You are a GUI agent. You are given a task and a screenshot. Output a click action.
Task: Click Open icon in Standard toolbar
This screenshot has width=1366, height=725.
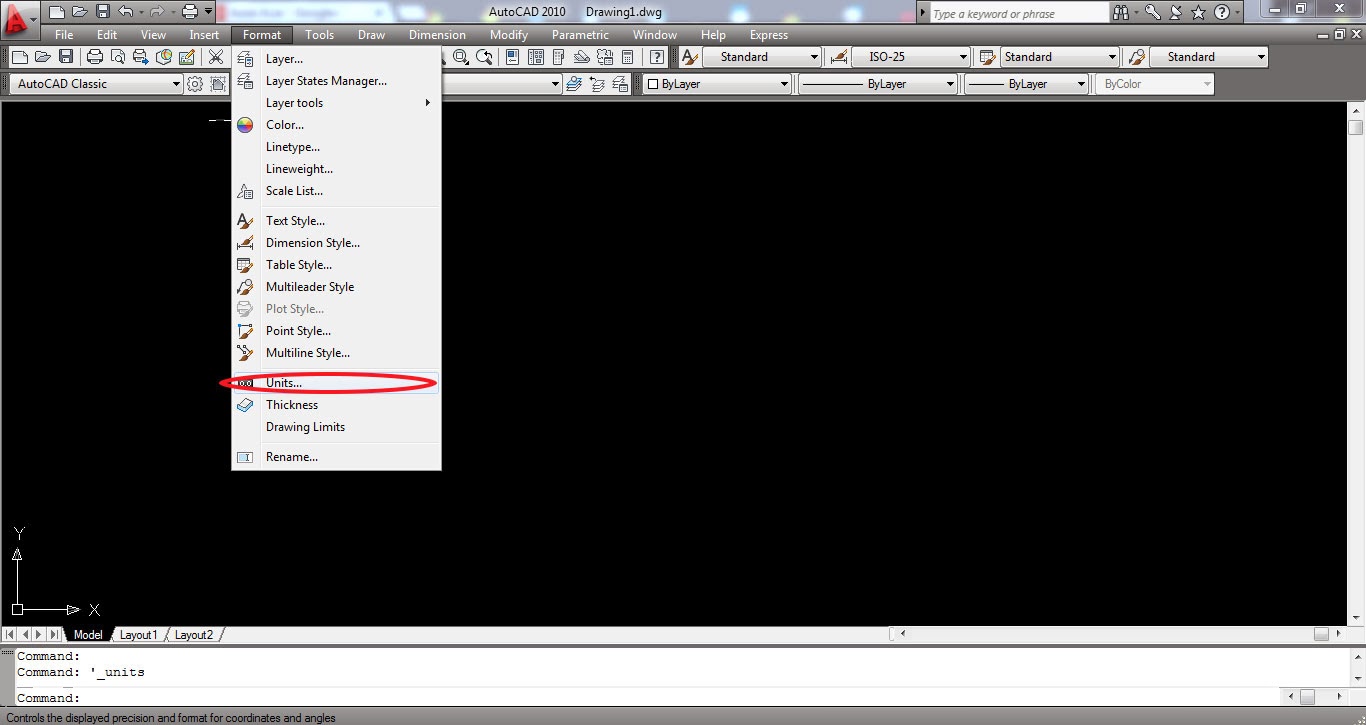click(42, 57)
